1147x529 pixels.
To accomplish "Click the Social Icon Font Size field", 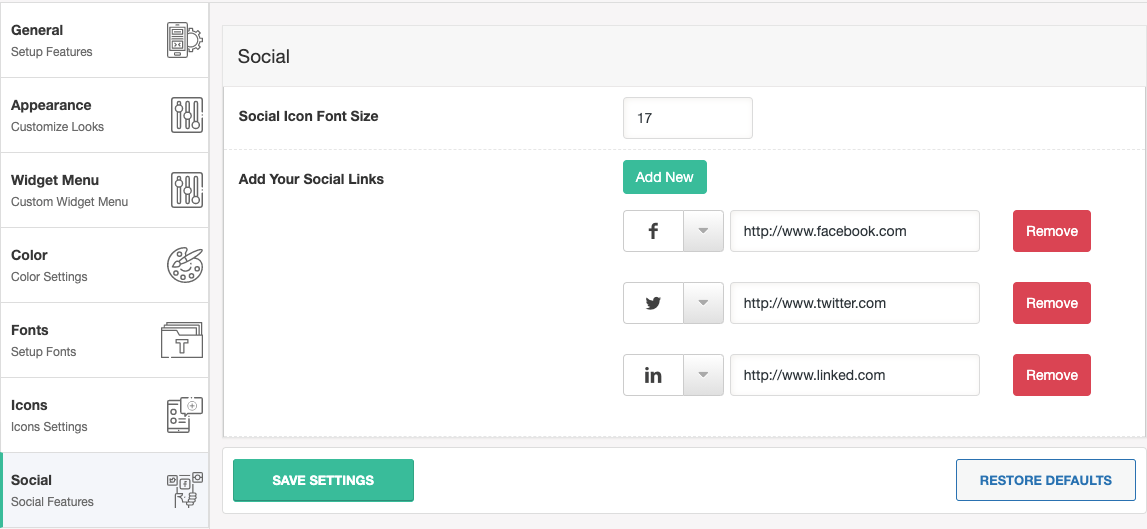I will (687, 118).
